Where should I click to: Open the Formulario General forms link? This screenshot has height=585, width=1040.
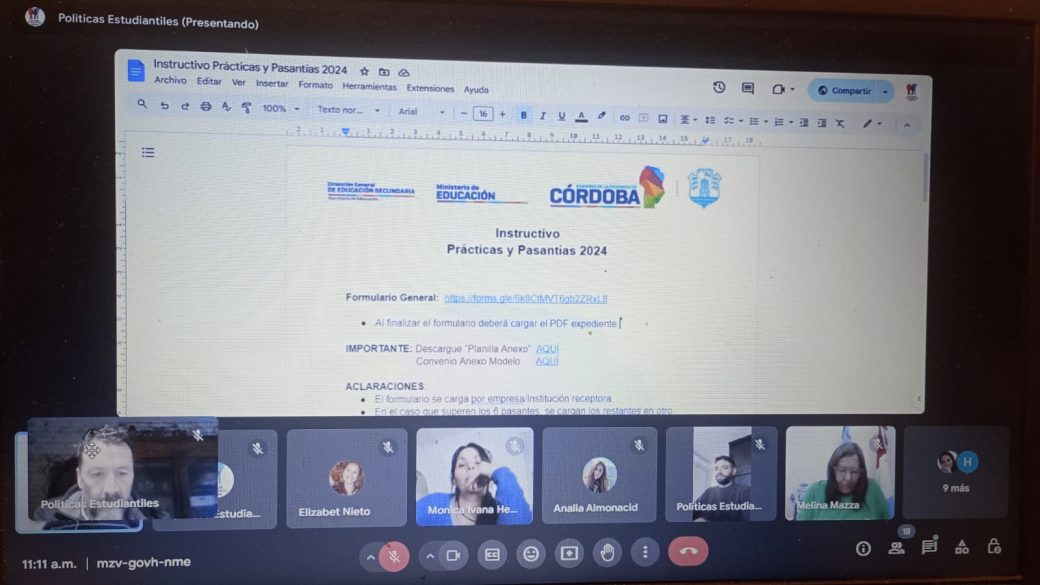click(525, 298)
